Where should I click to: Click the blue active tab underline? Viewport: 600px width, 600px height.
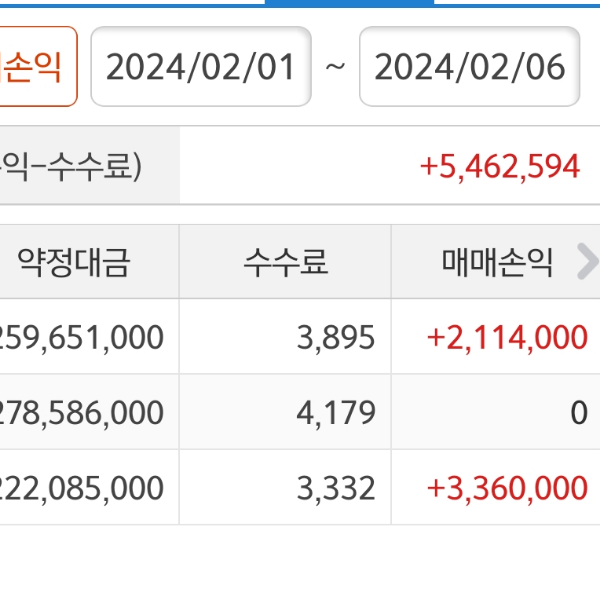coord(349,2)
